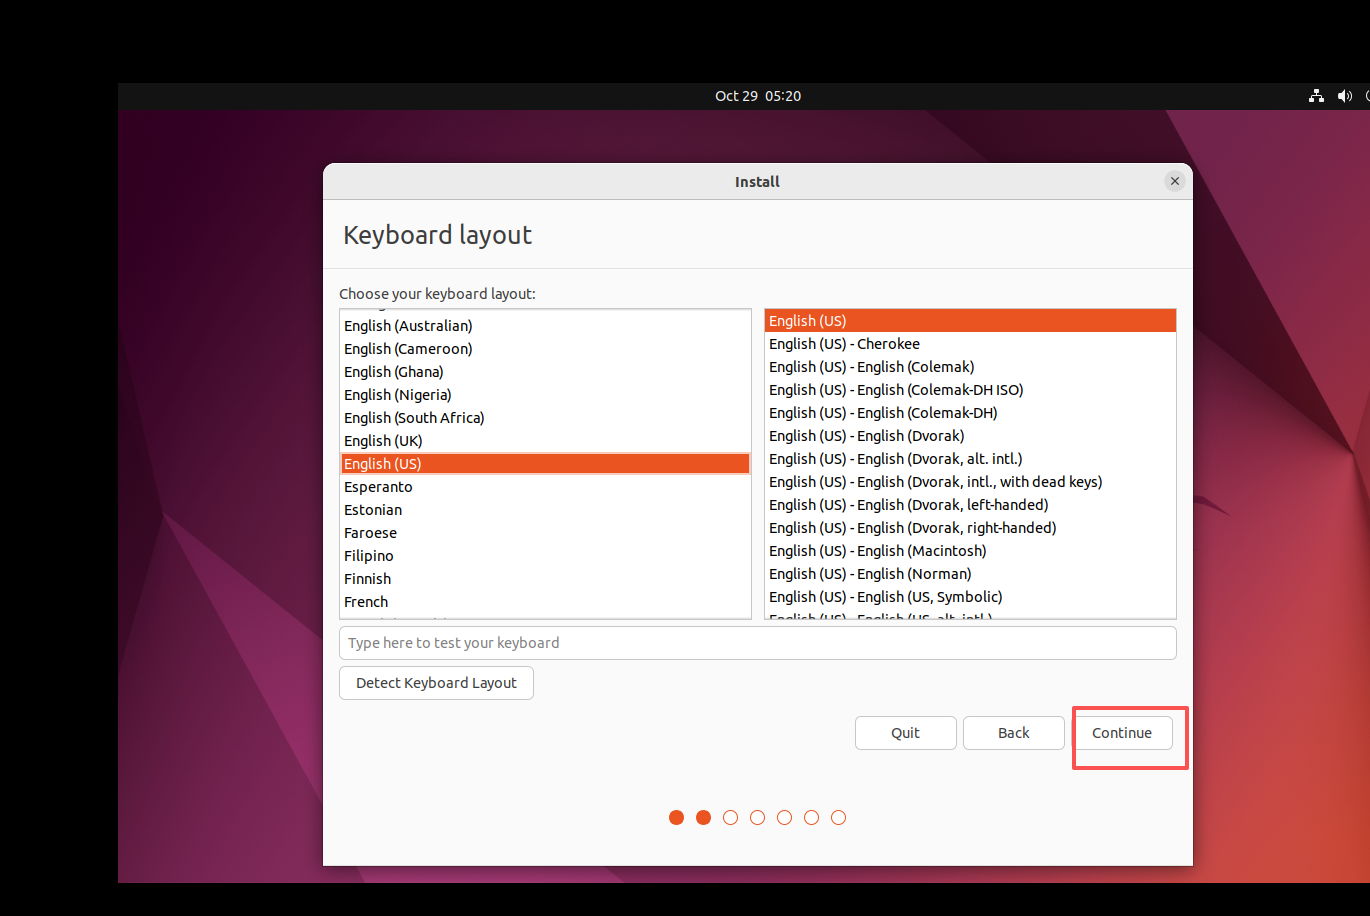Choose English (Dvorak, left-handed) variant

coord(970,505)
